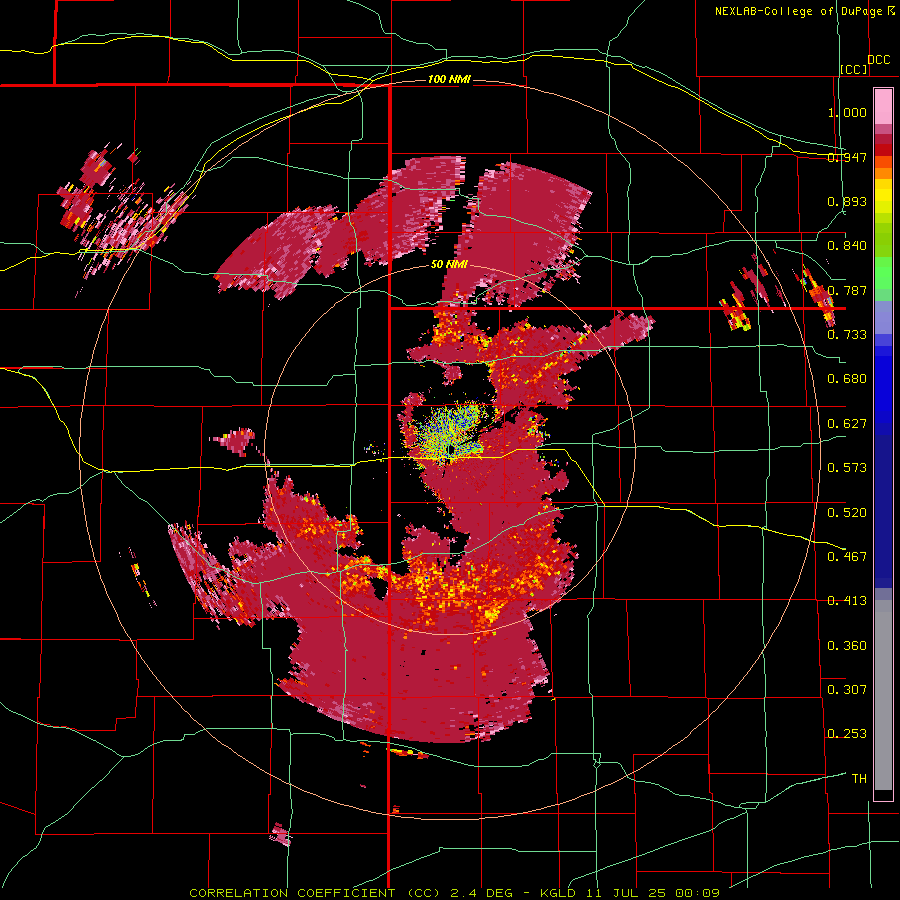The height and width of the screenshot is (900, 900).
Task: Click the TH threshold label on legend
Action: (x=859, y=779)
